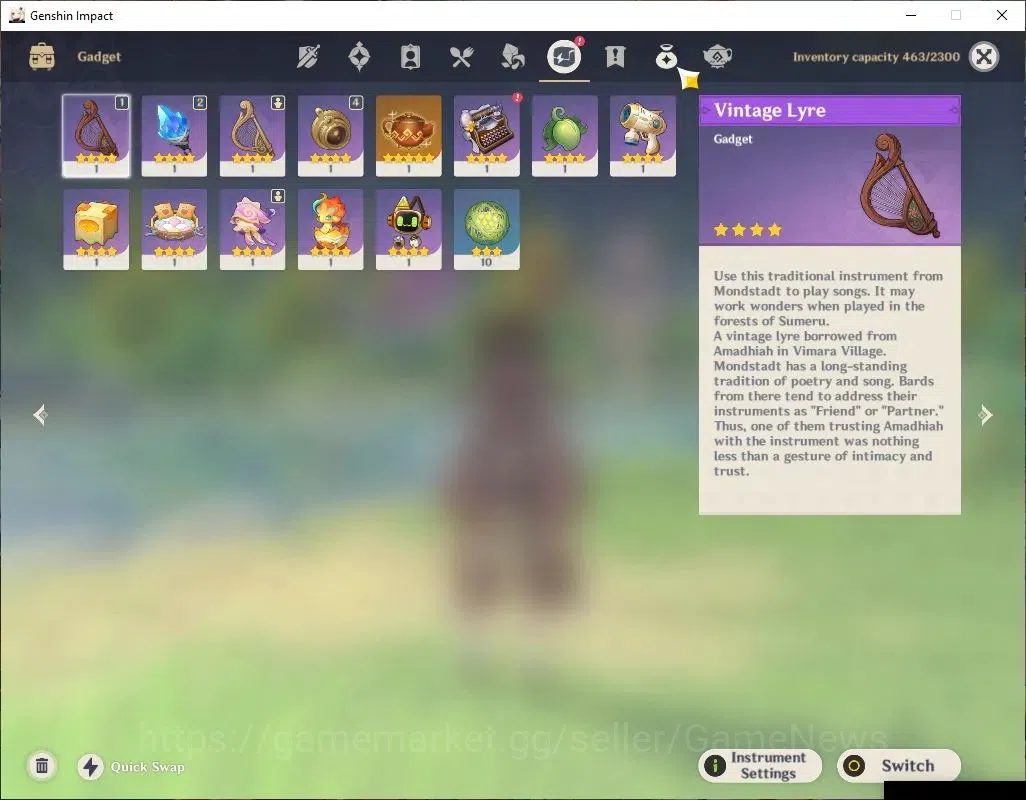Select the typewriter gadget with red alert

point(486,135)
